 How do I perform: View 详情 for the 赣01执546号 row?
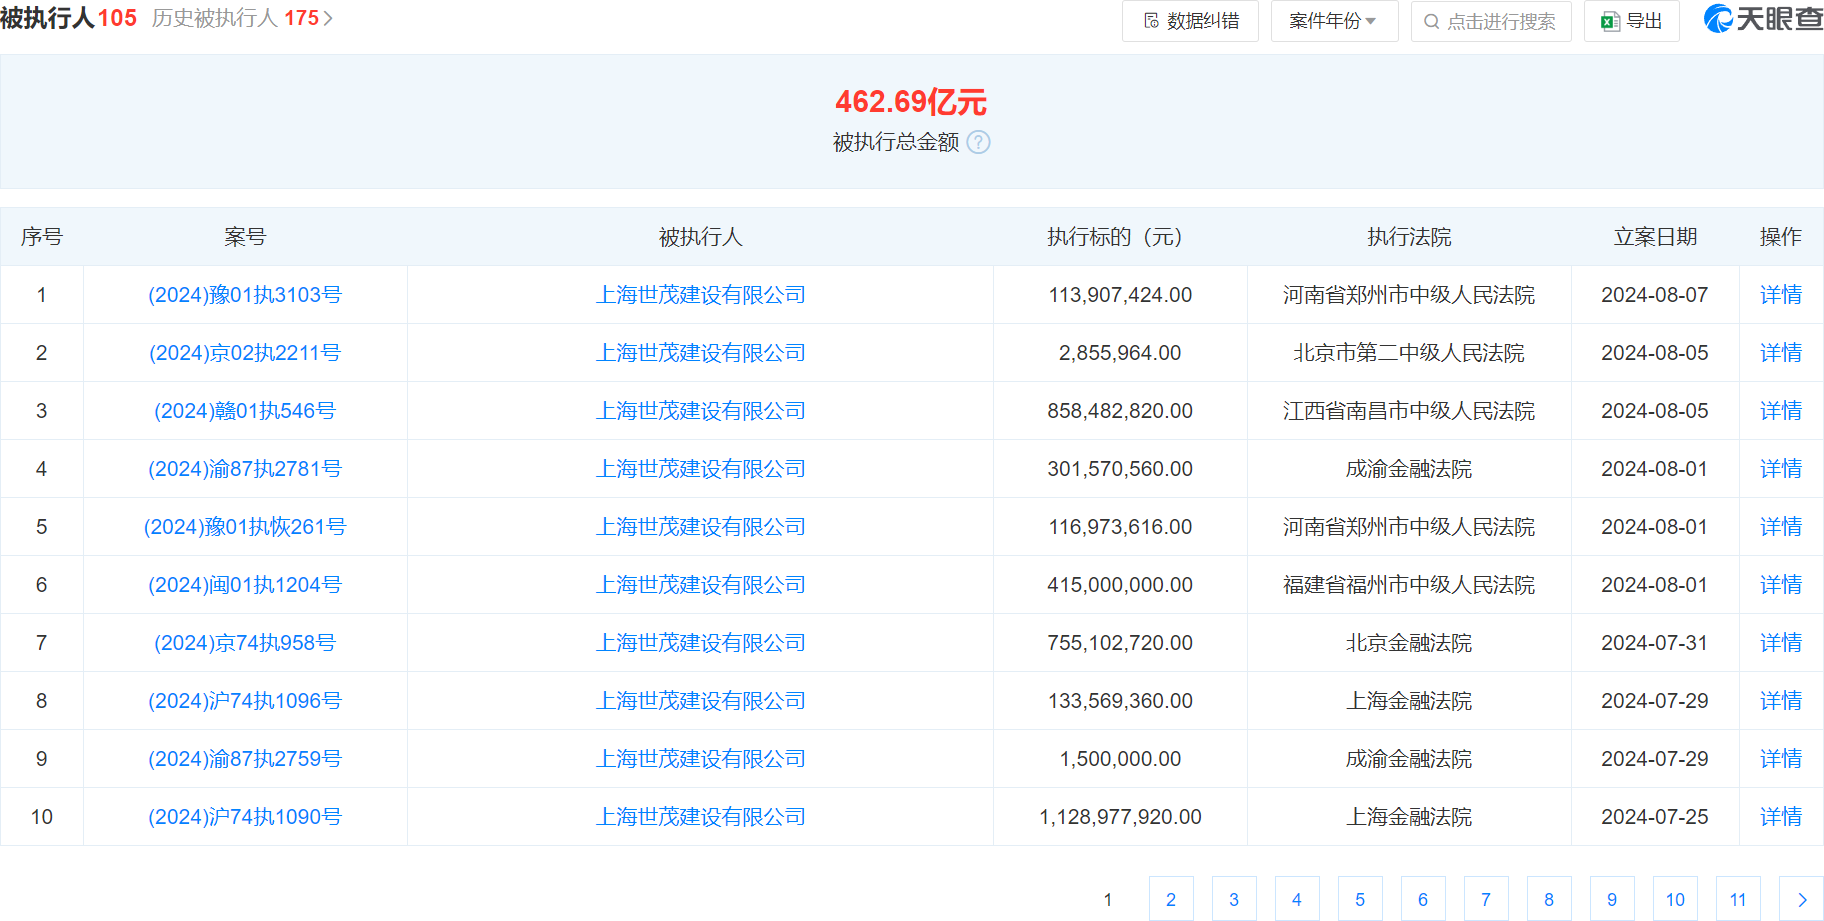[x=1781, y=411]
